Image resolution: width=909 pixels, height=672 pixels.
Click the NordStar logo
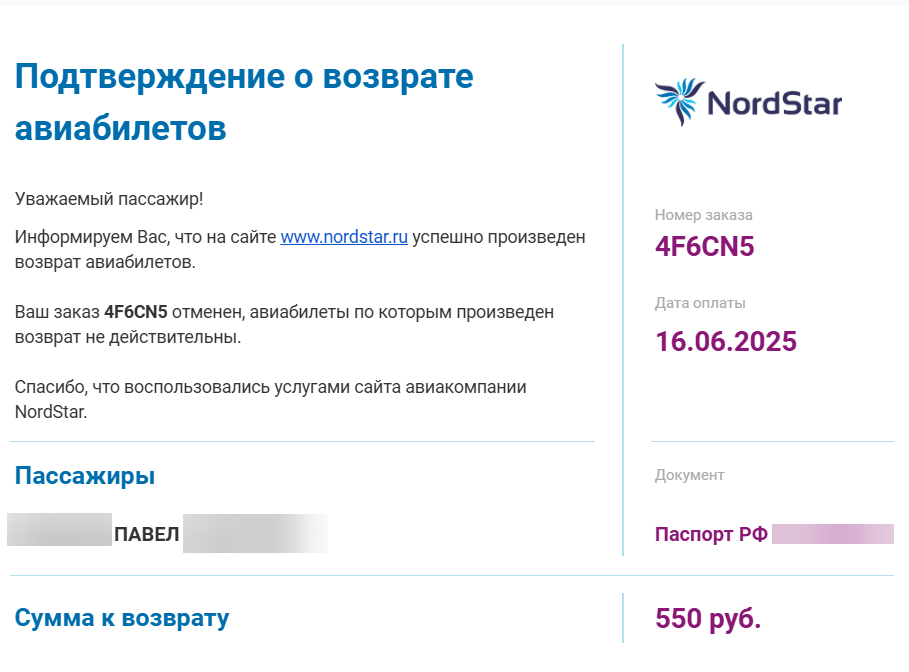[x=748, y=102]
